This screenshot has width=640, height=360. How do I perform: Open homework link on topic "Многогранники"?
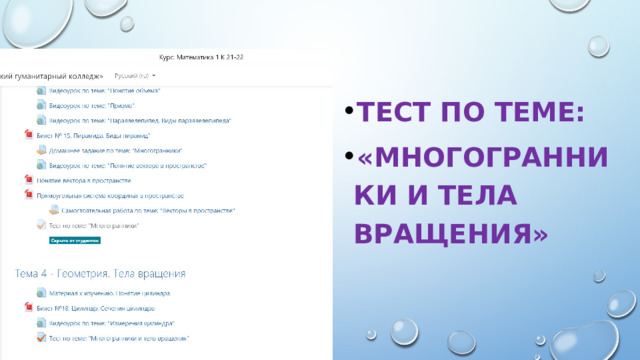[116, 151]
